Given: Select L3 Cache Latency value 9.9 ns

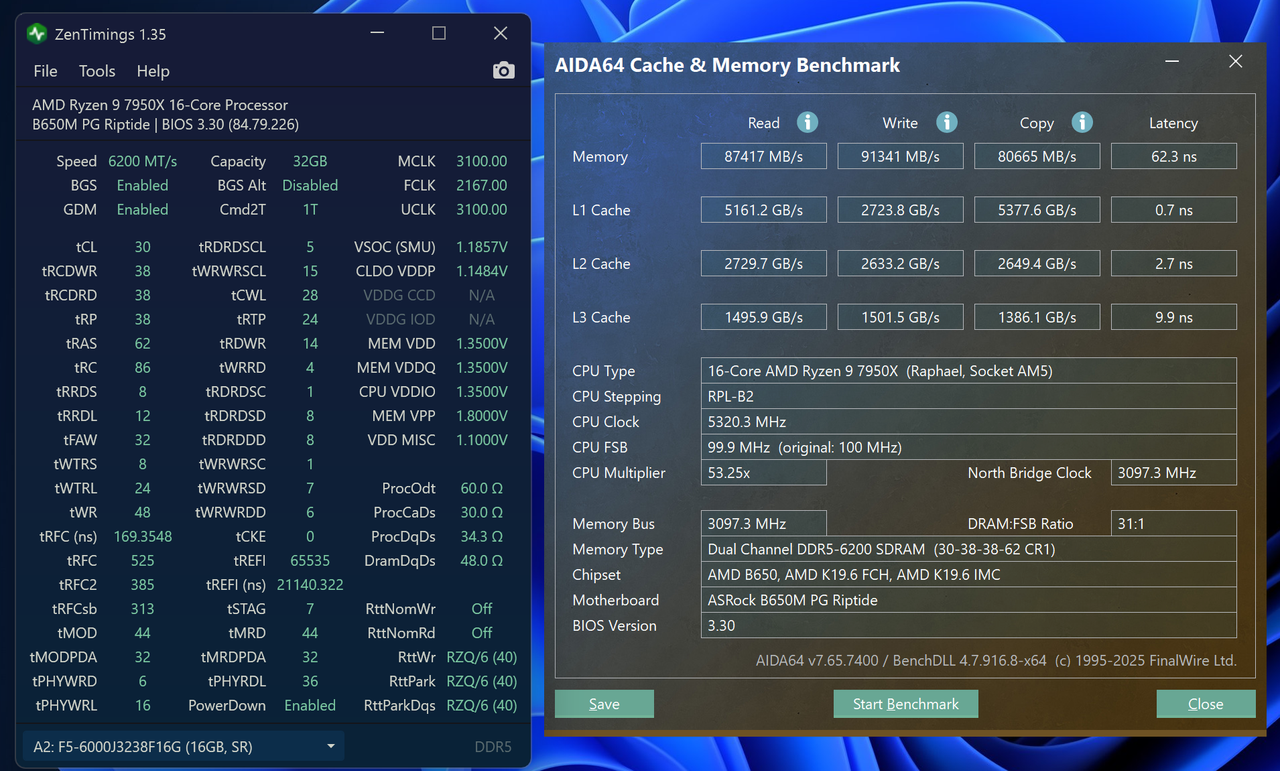Looking at the screenshot, I should click(1173, 317).
